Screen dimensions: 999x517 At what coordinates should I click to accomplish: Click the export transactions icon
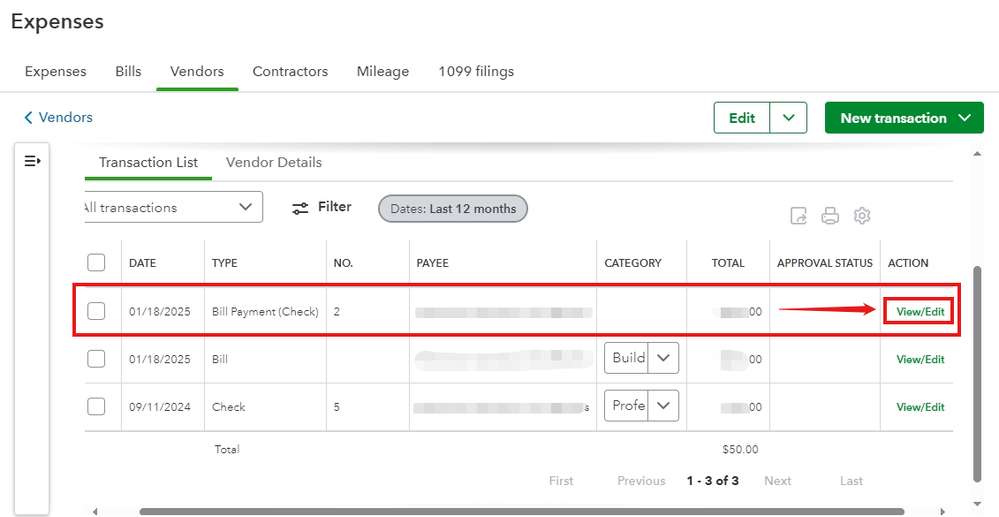798,216
